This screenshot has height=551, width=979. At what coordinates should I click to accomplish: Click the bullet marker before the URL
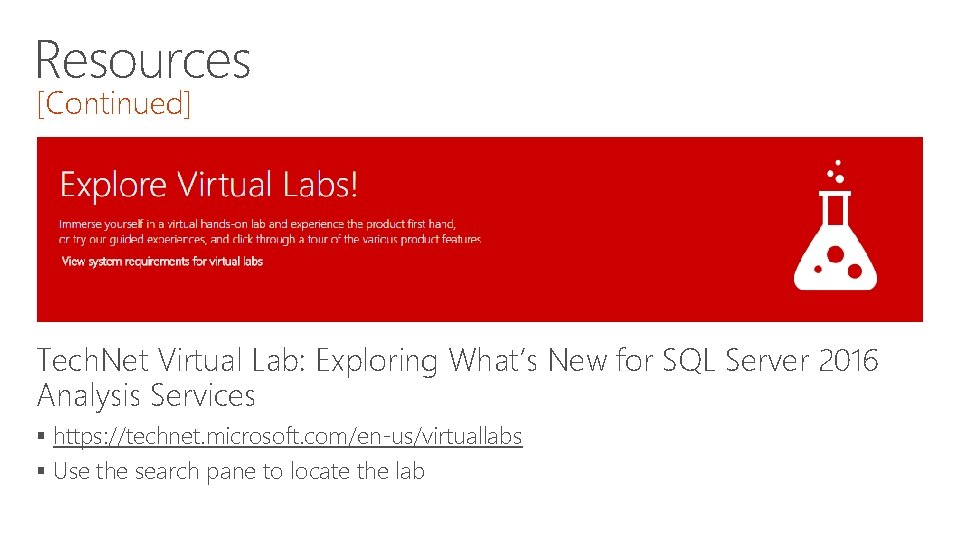pyautogui.click(x=41, y=438)
